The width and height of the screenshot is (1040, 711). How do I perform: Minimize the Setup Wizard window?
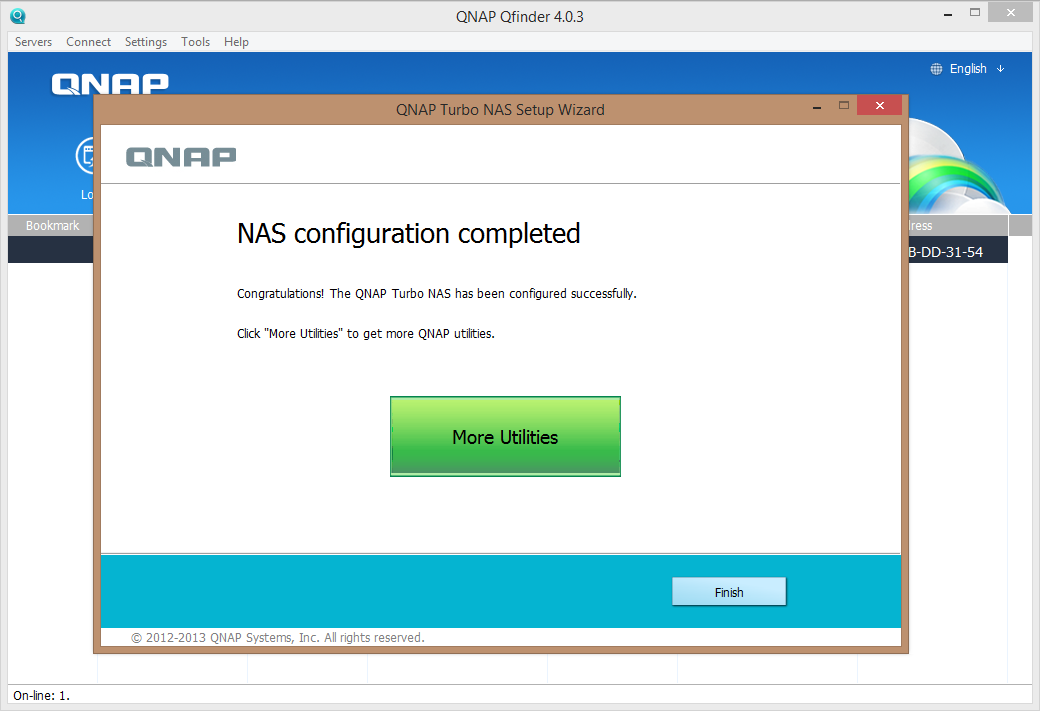pyautogui.click(x=817, y=106)
